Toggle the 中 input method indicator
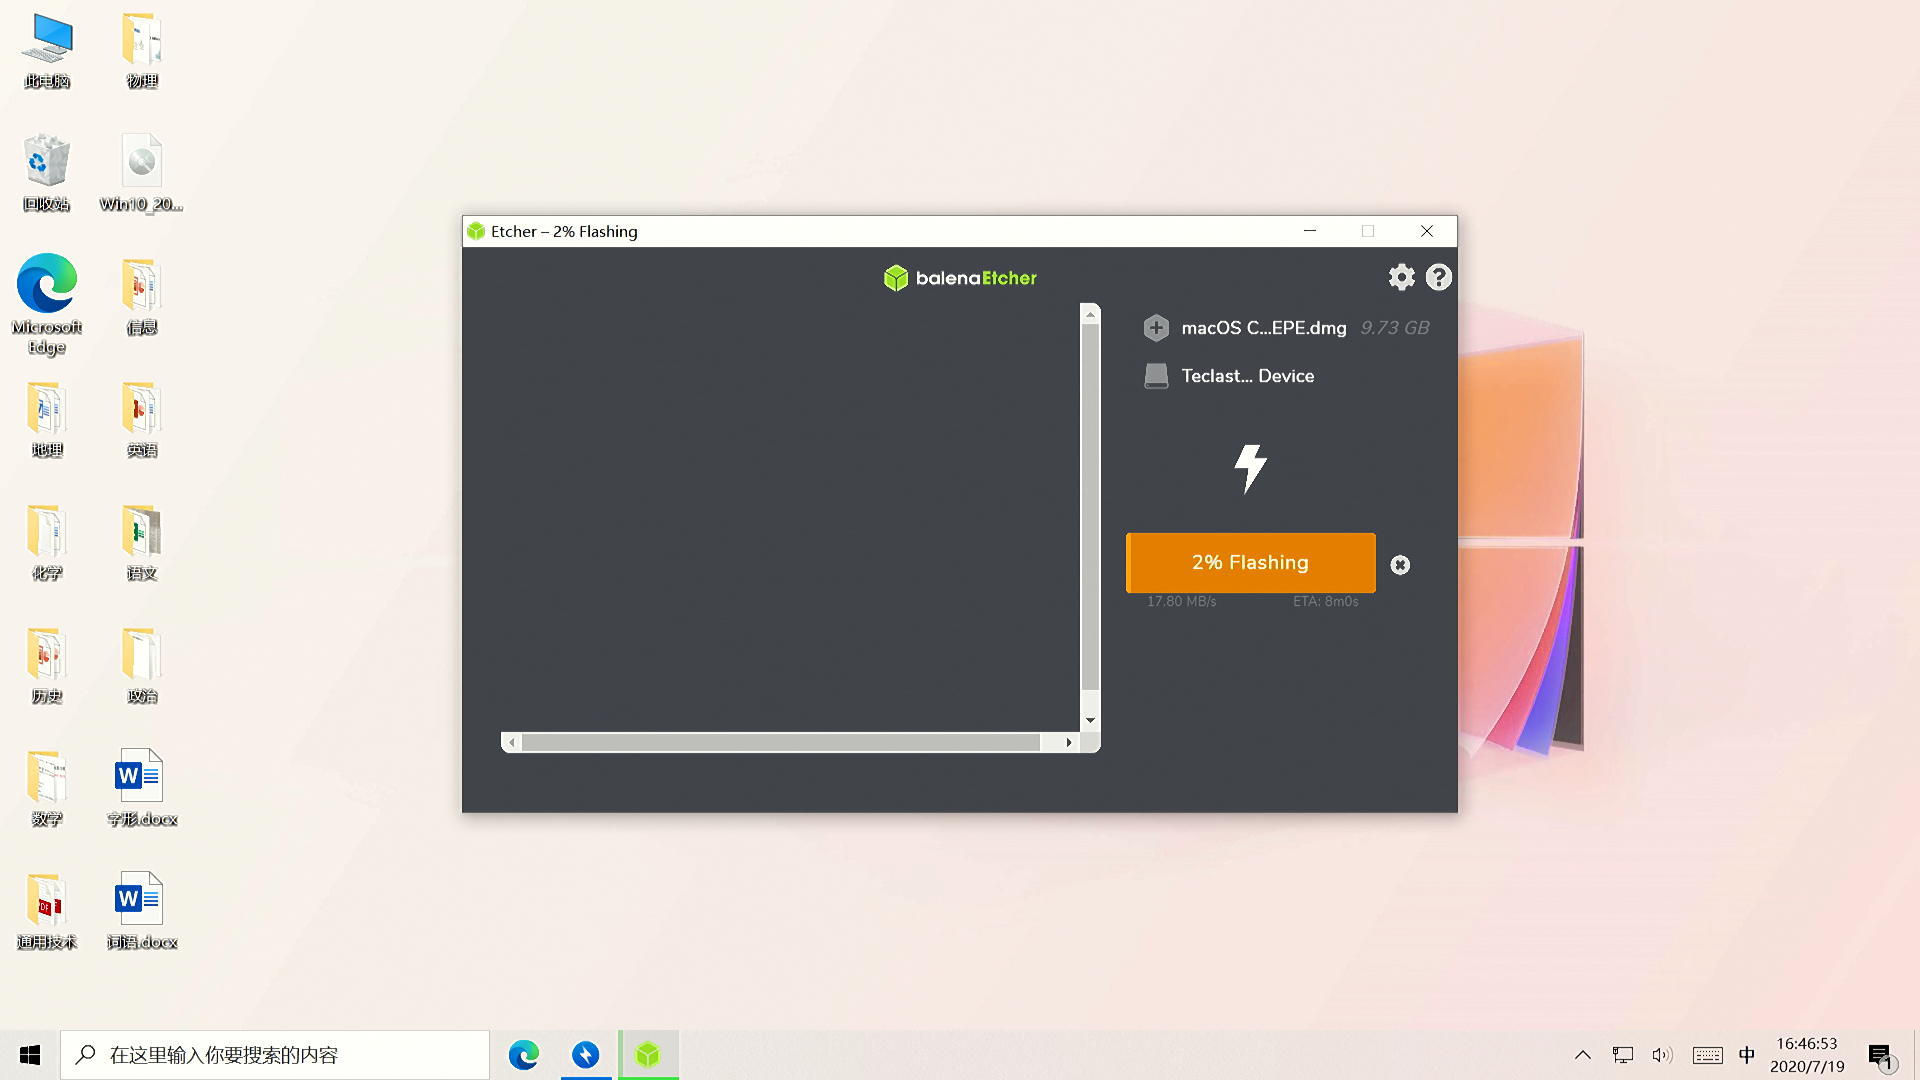1920x1080 pixels. coord(1747,1055)
